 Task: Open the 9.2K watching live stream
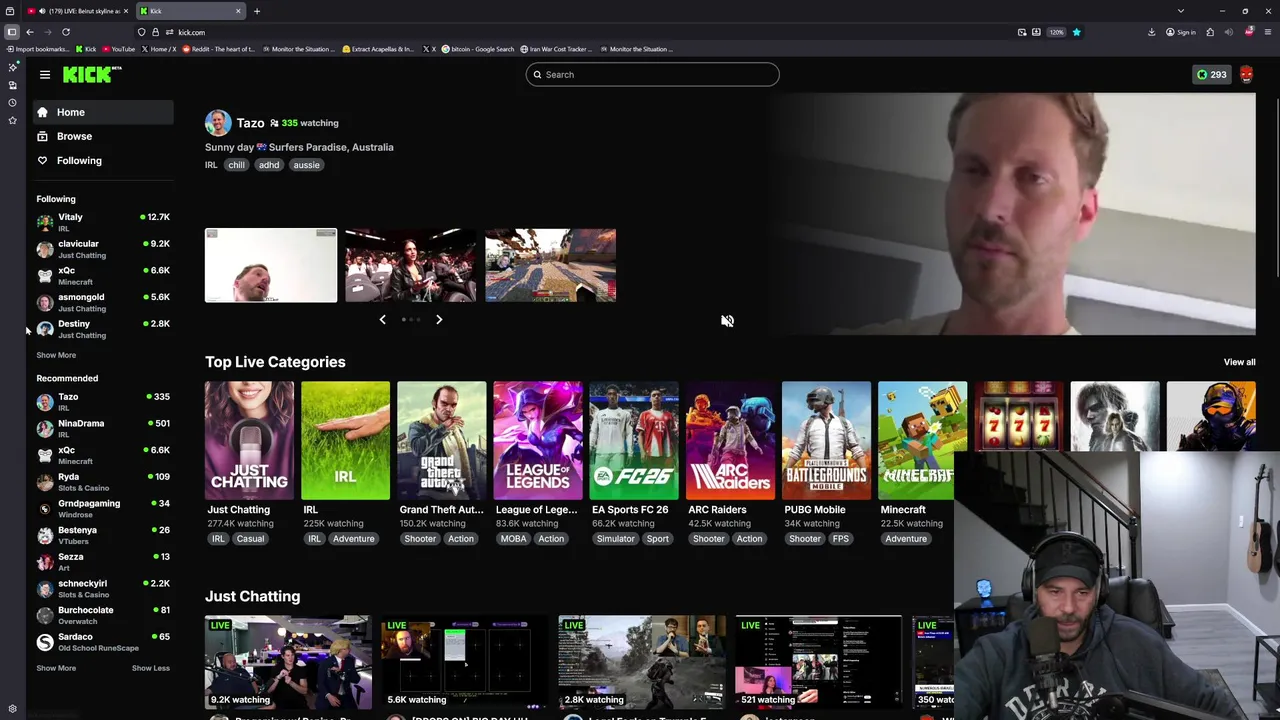pyautogui.click(x=288, y=662)
